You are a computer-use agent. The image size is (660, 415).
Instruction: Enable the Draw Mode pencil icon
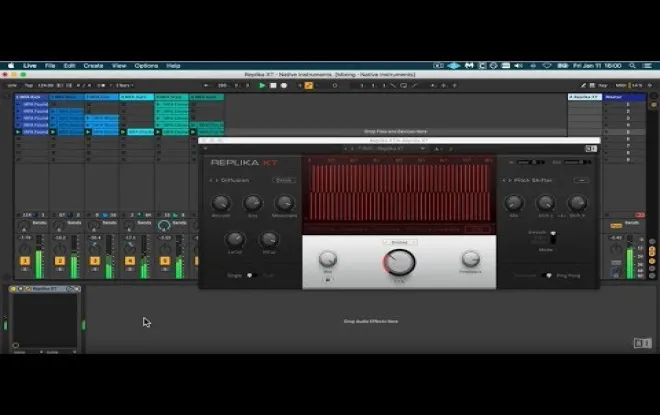(x=583, y=85)
